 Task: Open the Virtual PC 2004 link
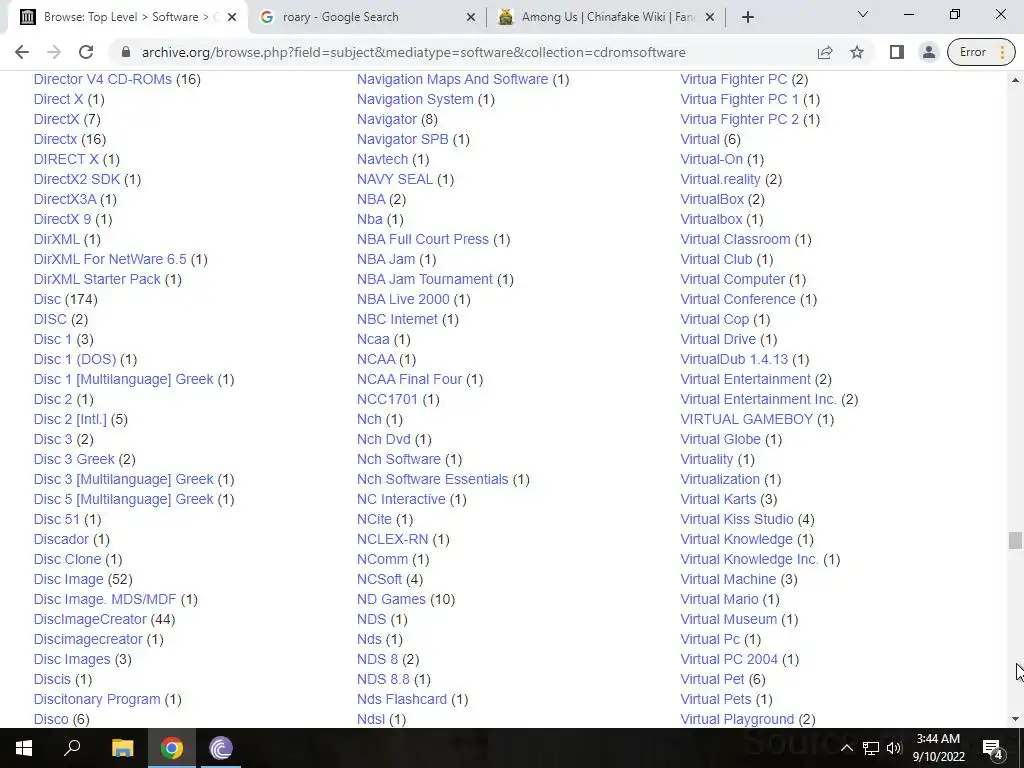point(729,659)
